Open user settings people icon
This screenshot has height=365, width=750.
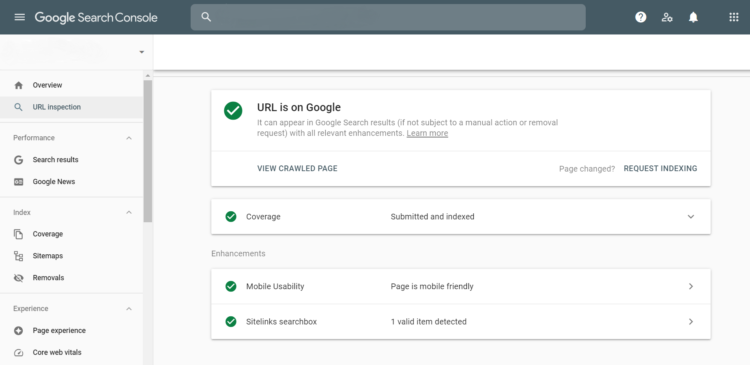tap(667, 17)
